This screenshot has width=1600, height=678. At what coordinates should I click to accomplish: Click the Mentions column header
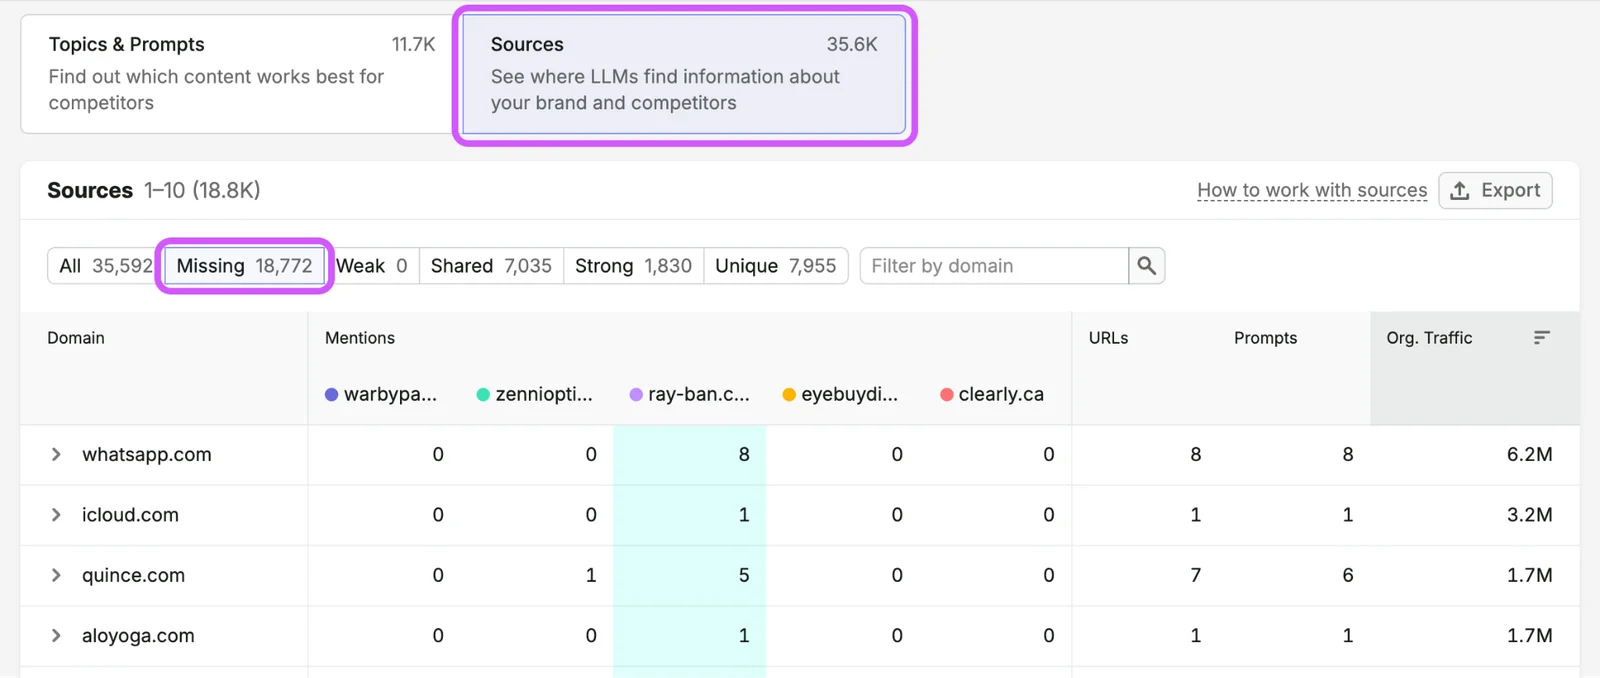360,338
